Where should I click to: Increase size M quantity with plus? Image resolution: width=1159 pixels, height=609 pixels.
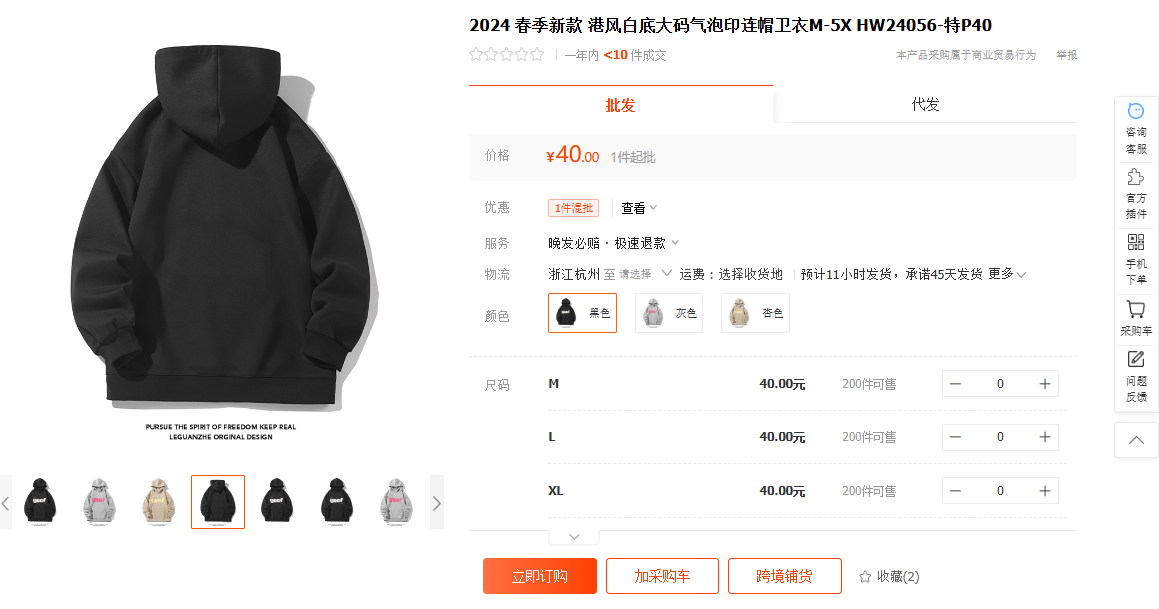point(1044,384)
